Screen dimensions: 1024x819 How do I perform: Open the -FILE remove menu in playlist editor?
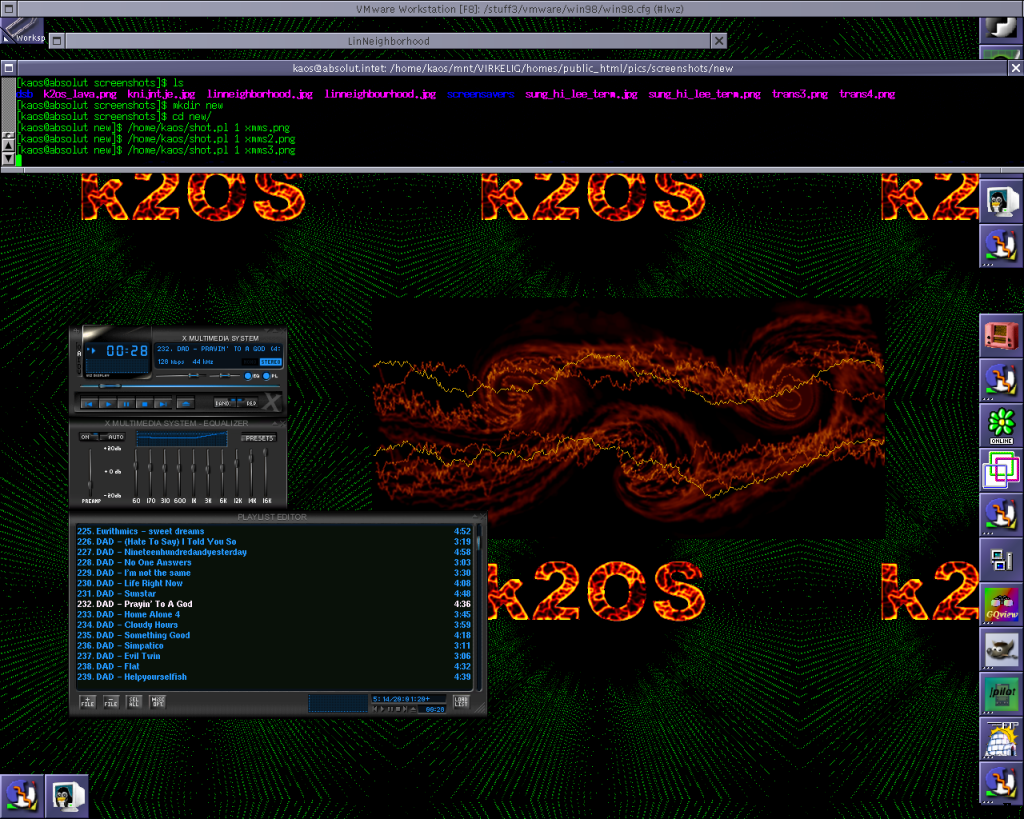click(111, 702)
